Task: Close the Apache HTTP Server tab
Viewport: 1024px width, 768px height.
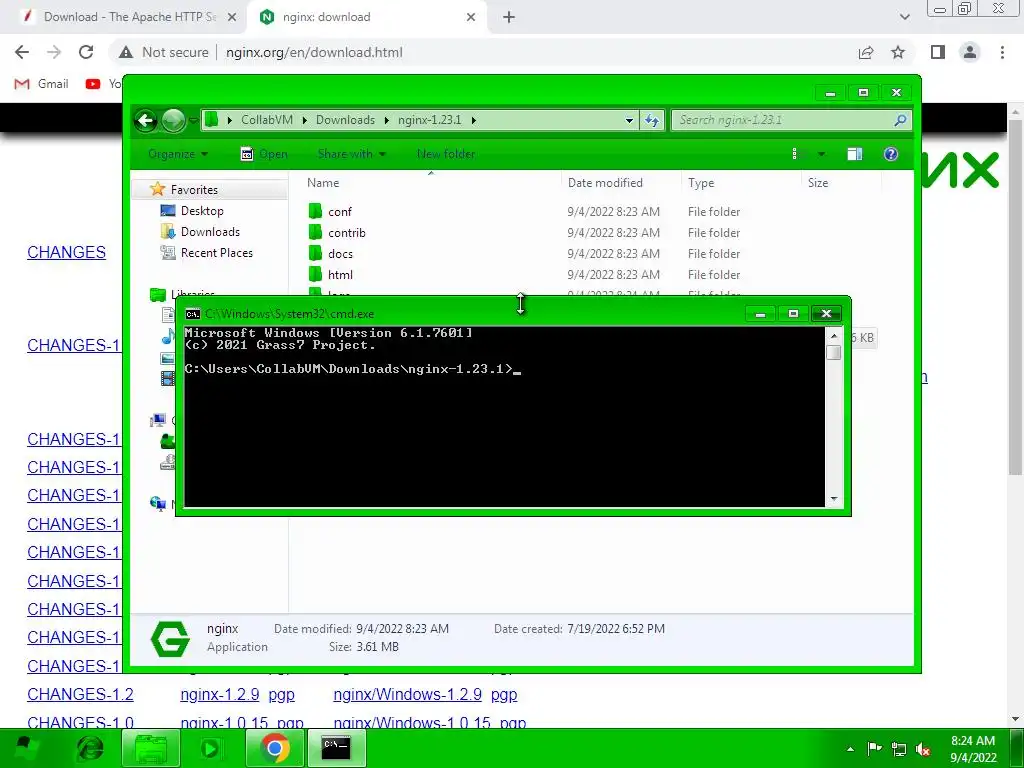Action: click(x=231, y=18)
